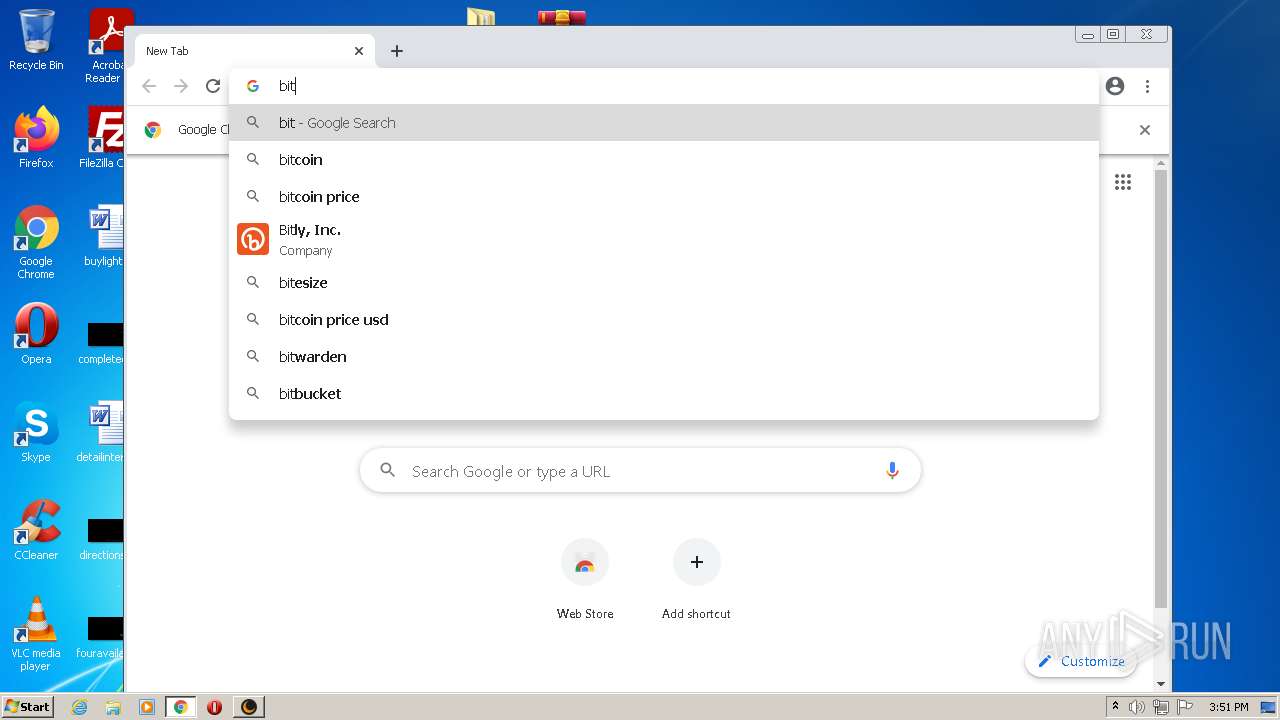This screenshot has width=1280, height=720.
Task: Open FileZilla Client desktop shortcut
Action: (103, 137)
